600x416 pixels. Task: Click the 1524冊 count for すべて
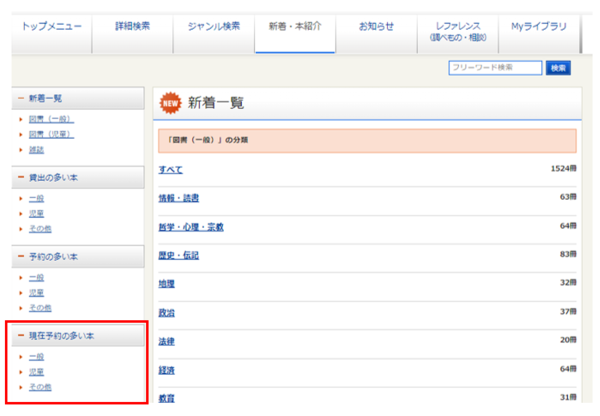point(564,168)
